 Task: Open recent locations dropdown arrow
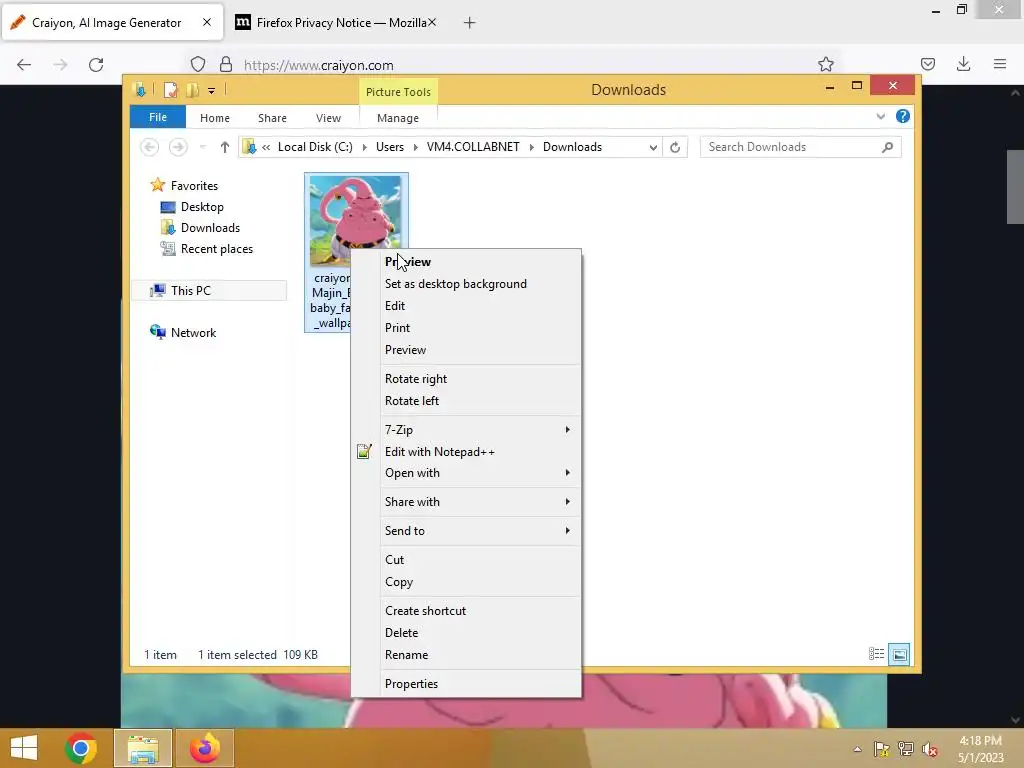(202, 147)
